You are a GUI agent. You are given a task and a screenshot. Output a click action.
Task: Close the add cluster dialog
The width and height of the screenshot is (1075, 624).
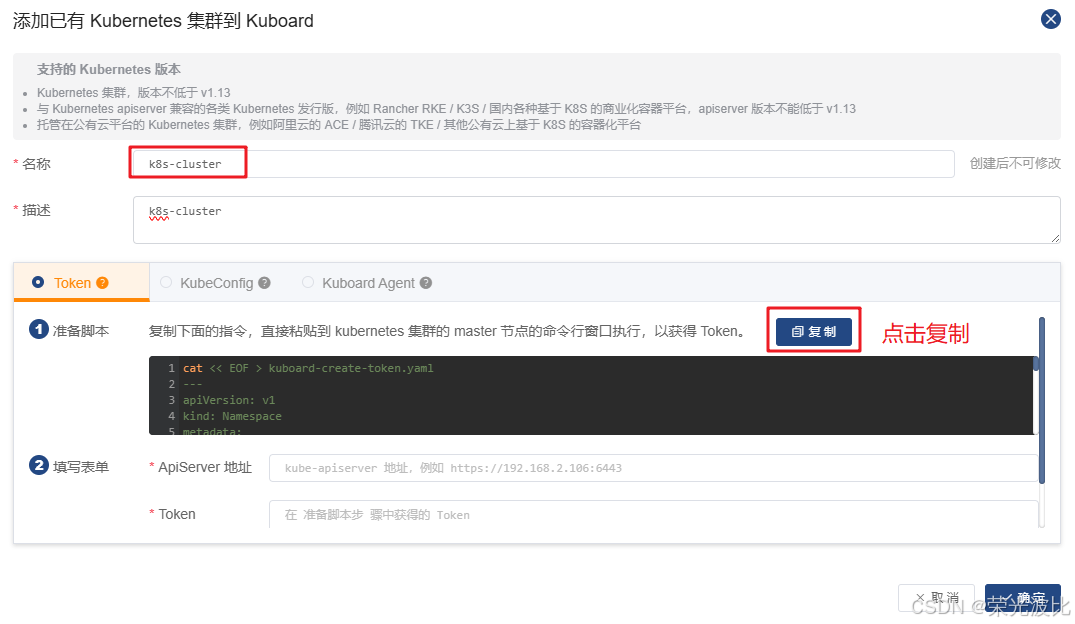click(1050, 19)
